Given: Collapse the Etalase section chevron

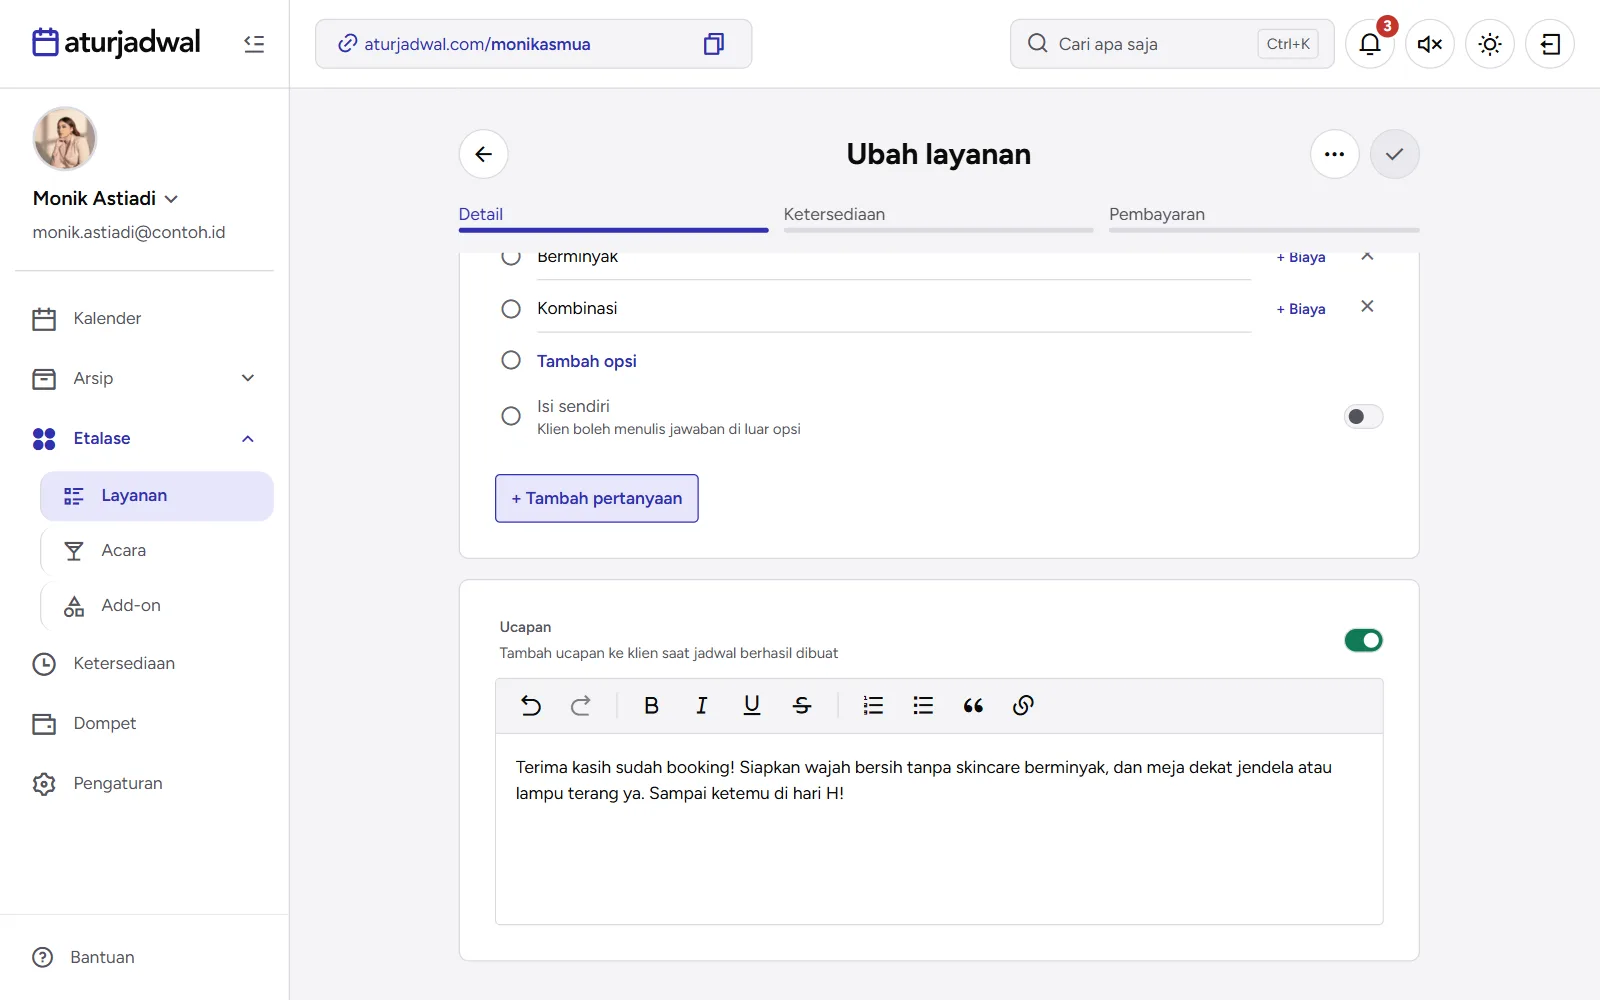Looking at the screenshot, I should [248, 439].
